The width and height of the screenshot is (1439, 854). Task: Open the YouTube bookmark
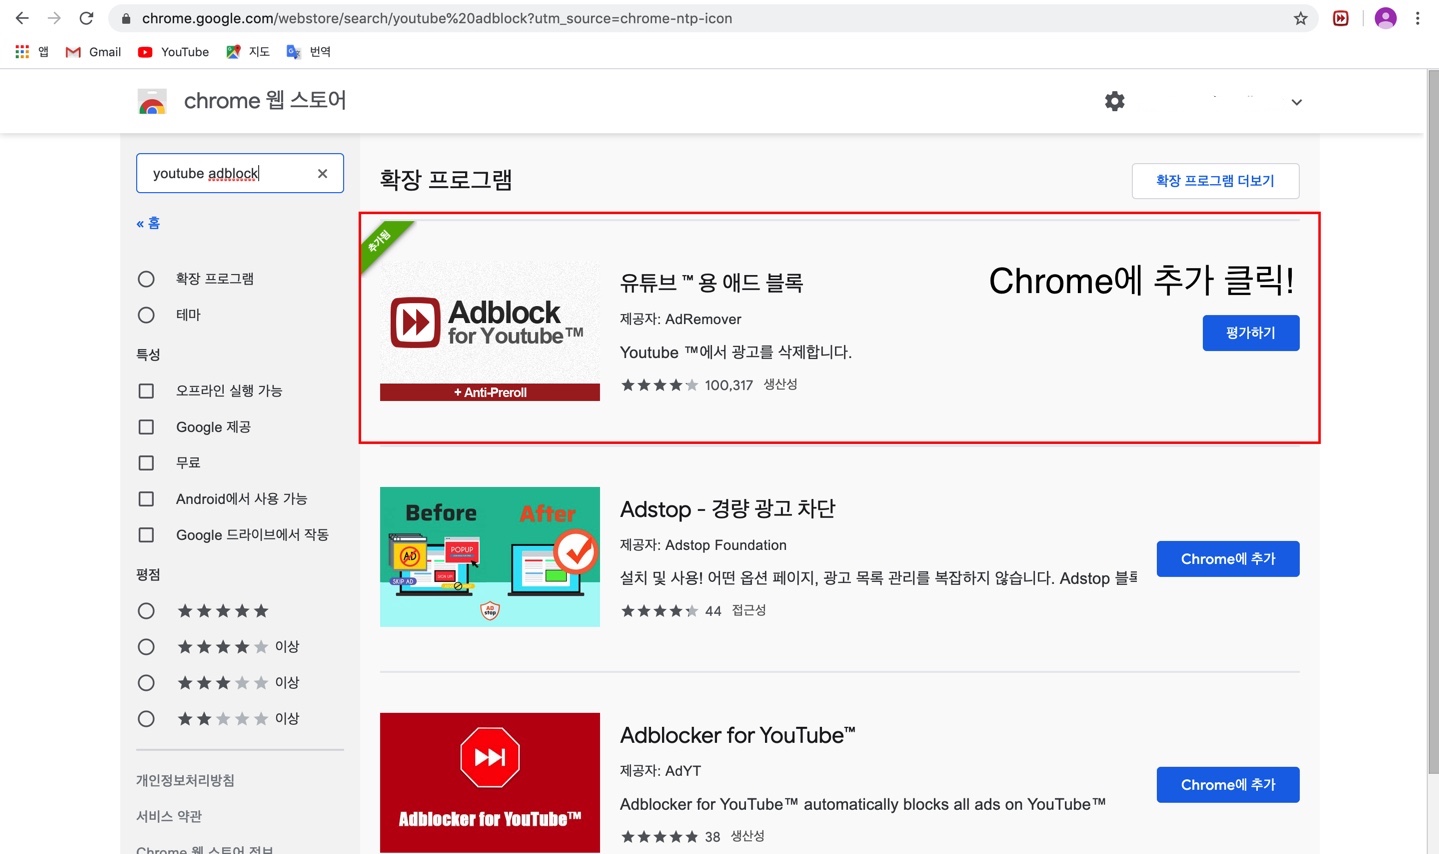[x=173, y=52]
